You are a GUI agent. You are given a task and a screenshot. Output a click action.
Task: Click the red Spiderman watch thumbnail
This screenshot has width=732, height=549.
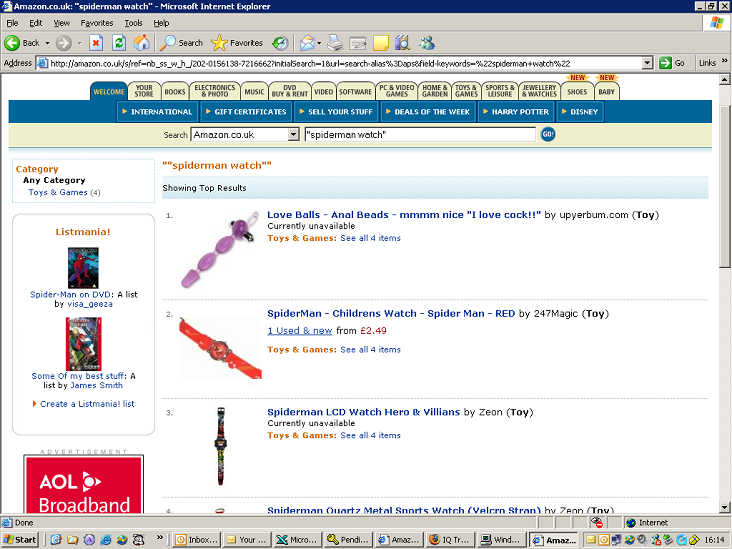click(x=220, y=348)
